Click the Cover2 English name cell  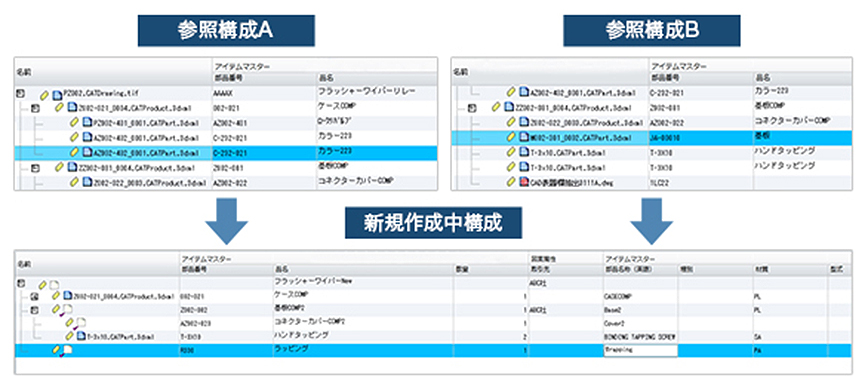(x=614, y=323)
